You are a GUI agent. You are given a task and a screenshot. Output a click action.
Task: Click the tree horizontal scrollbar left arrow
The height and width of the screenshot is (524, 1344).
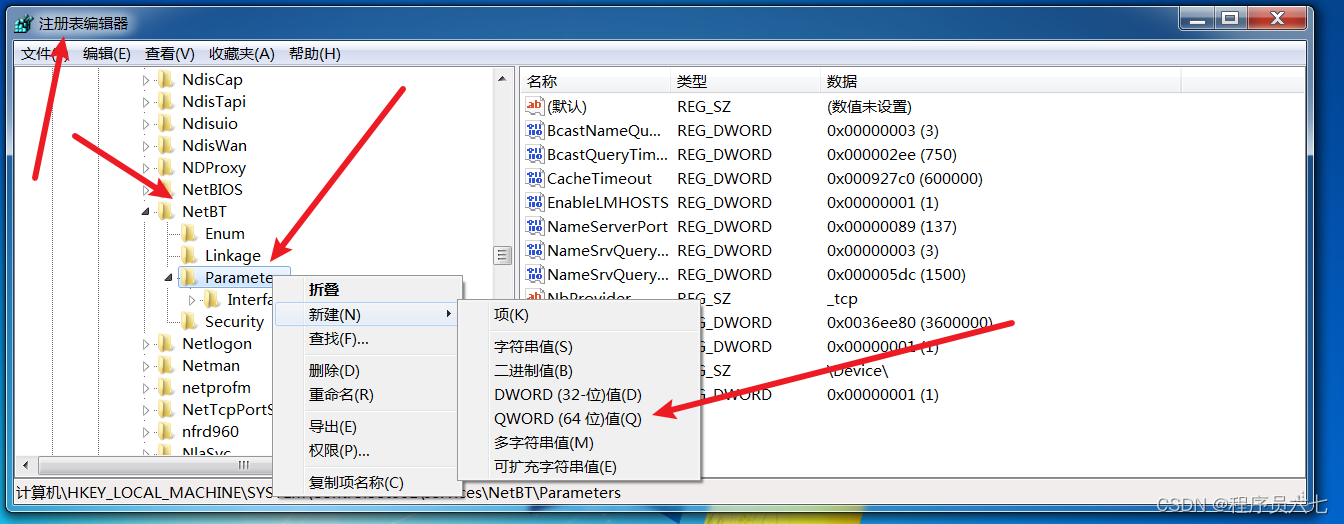pyautogui.click(x=27, y=466)
